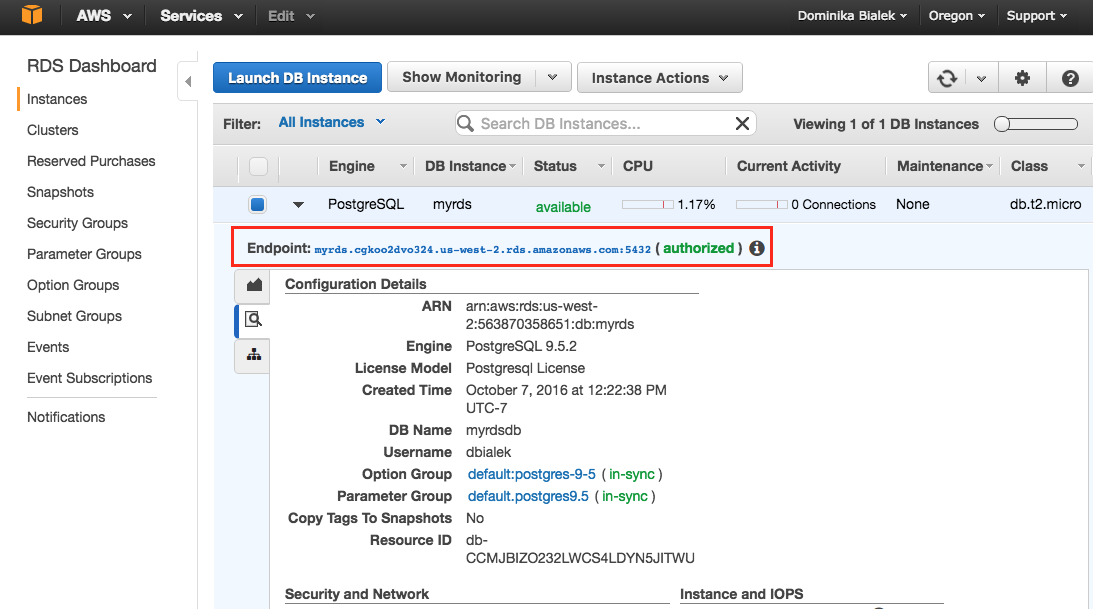Viewport: 1093px width, 609px height.
Task: Sort by Engine column header
Action: coord(352,167)
